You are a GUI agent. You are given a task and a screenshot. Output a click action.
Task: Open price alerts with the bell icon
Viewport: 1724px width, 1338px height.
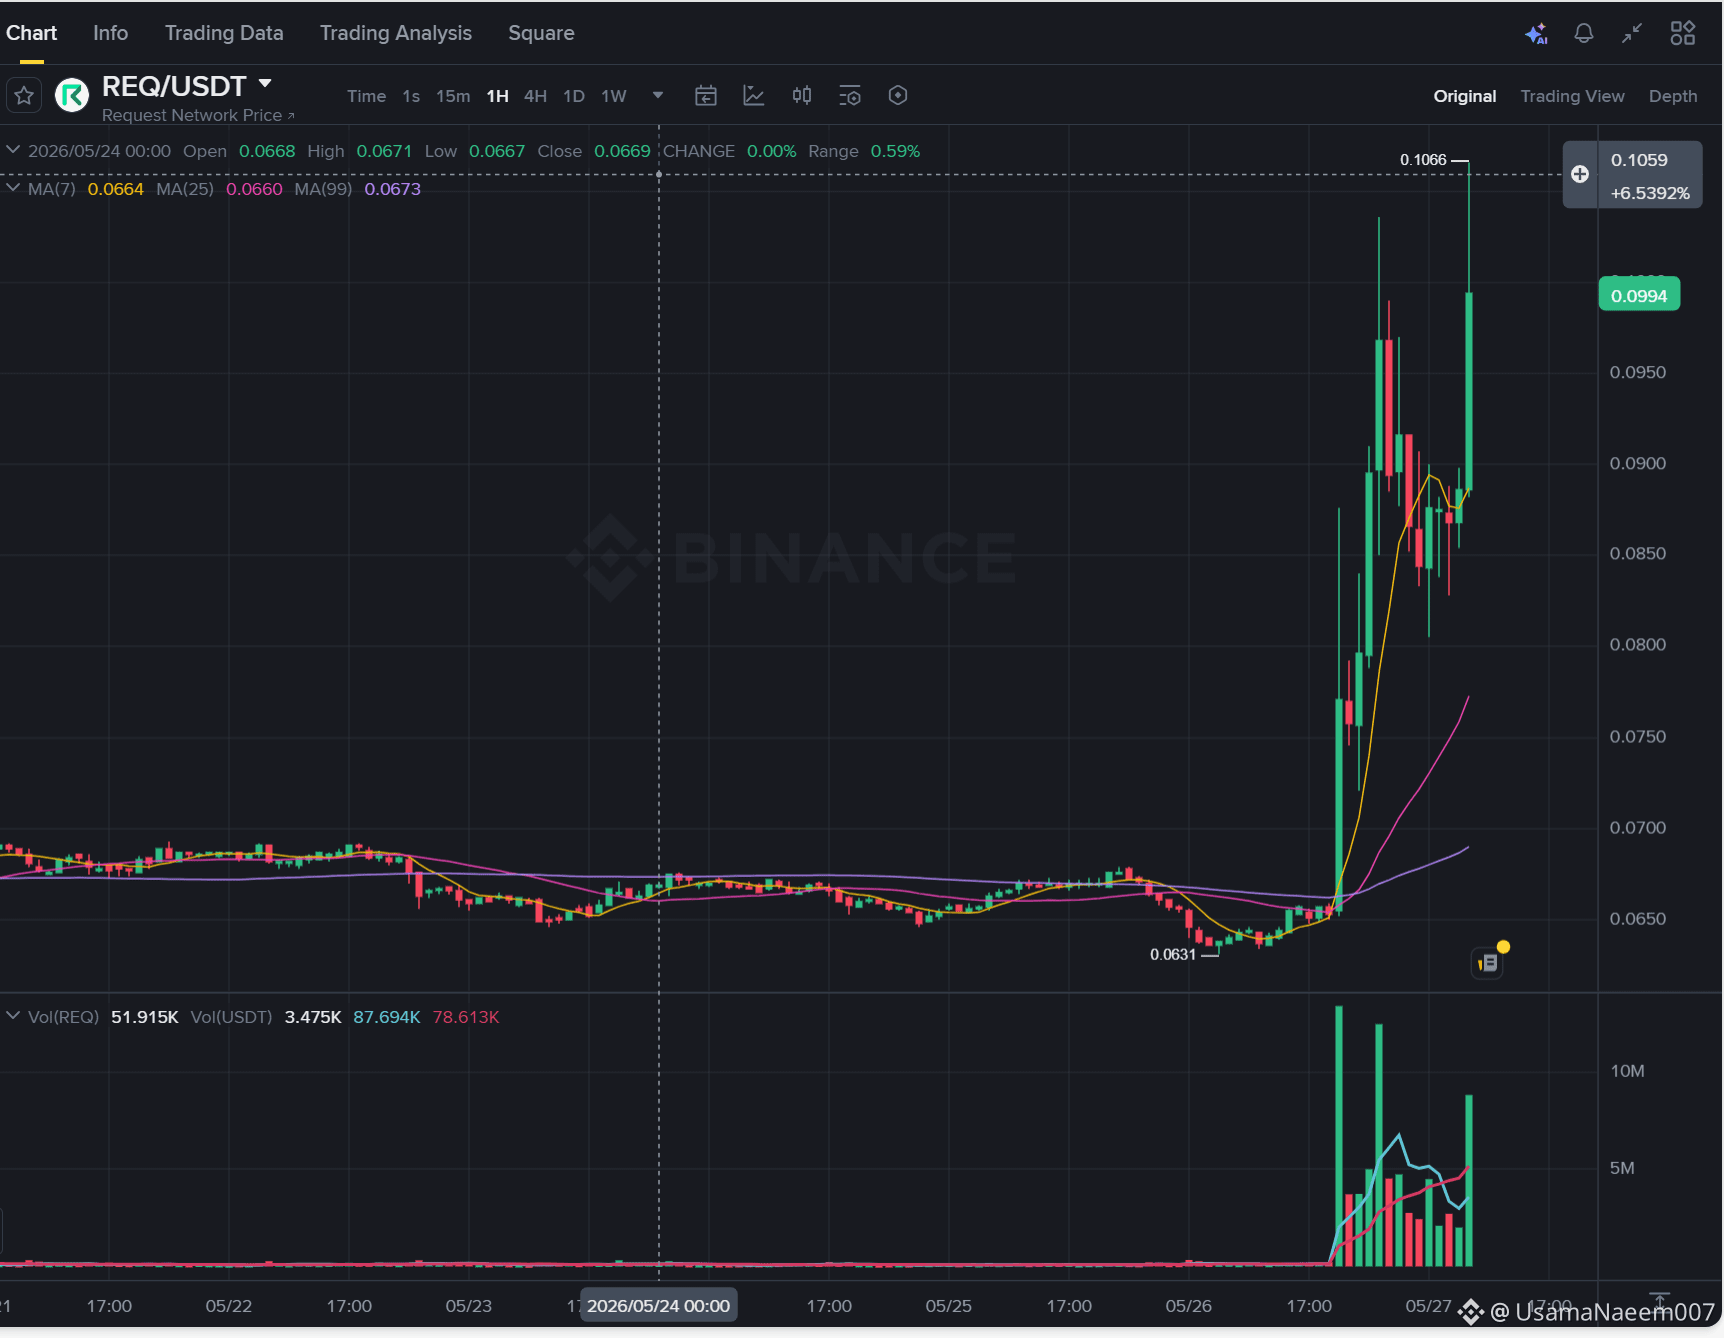pos(1584,34)
